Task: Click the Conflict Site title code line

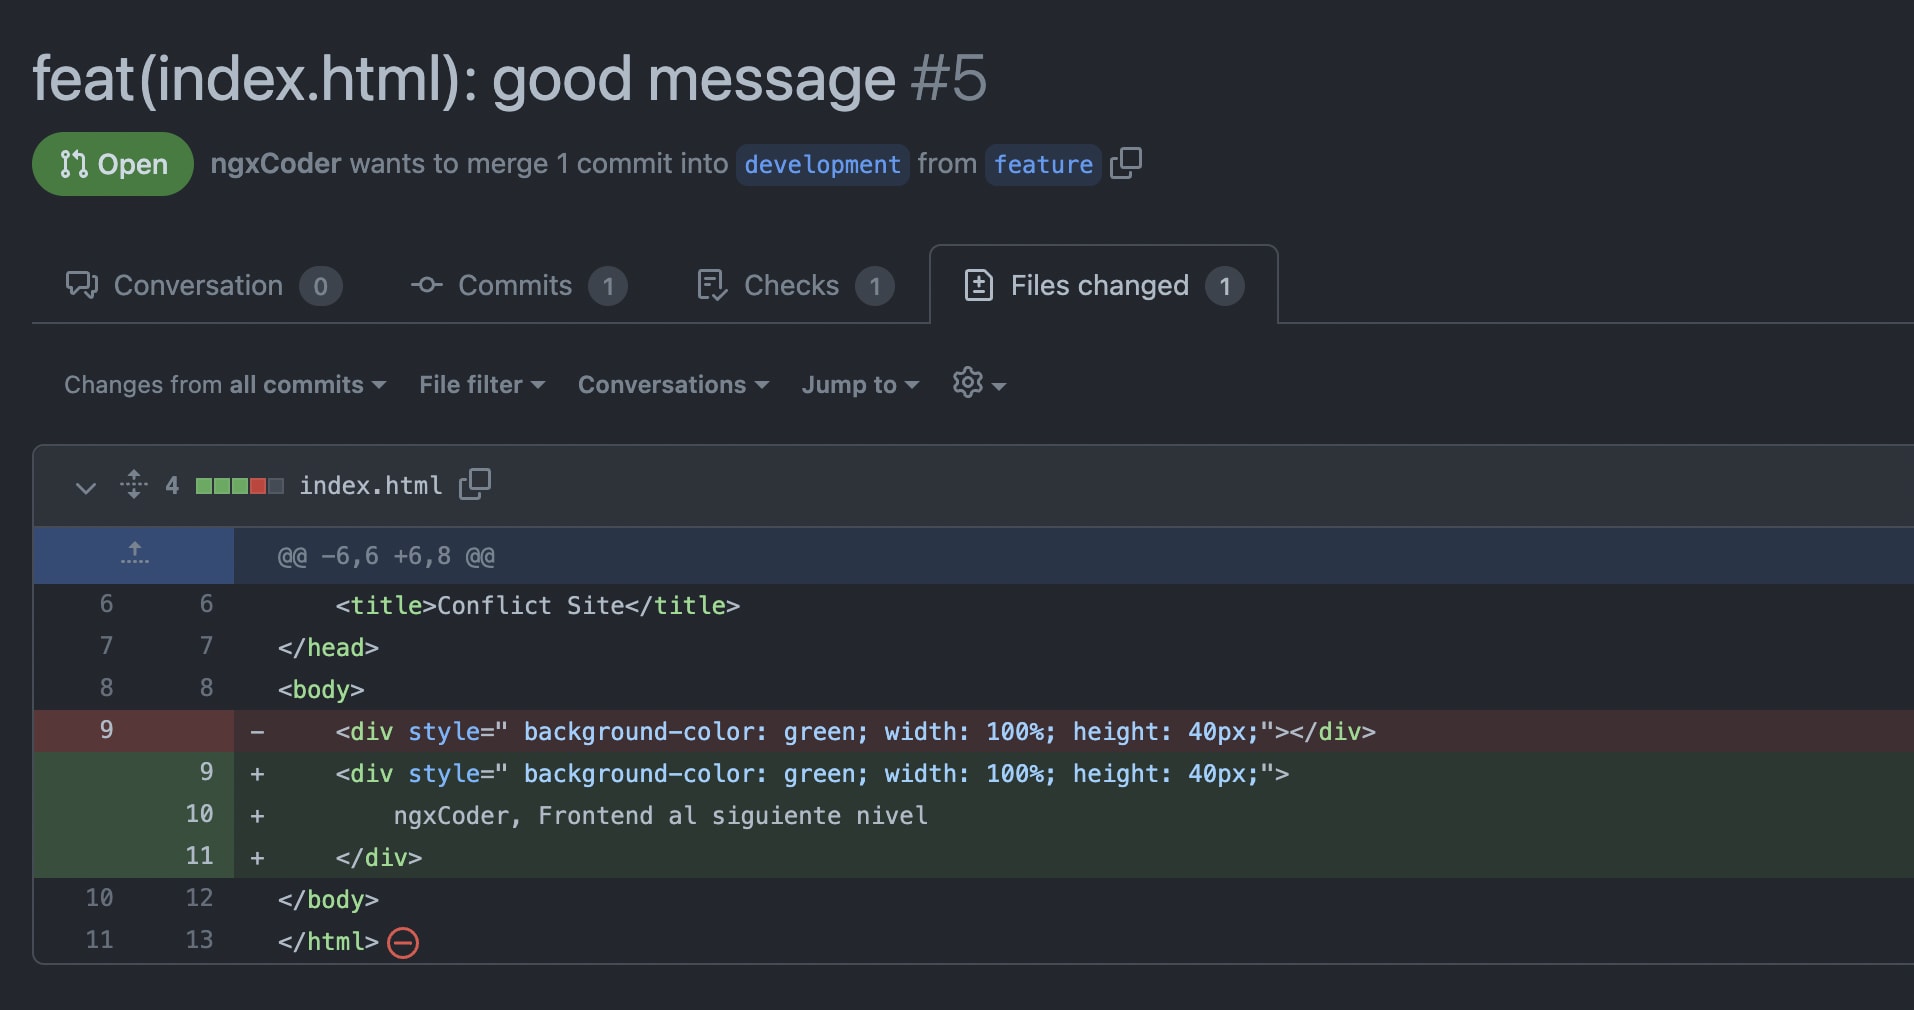Action: (x=538, y=606)
